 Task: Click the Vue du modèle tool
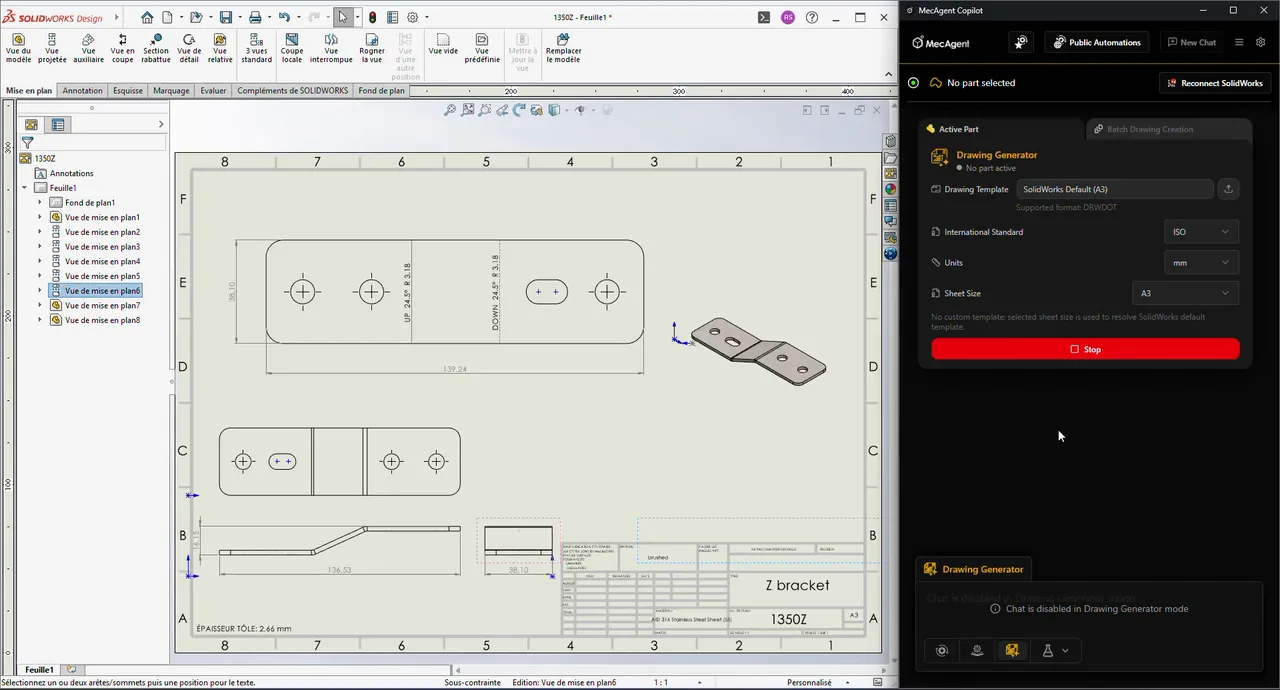tap(18, 48)
